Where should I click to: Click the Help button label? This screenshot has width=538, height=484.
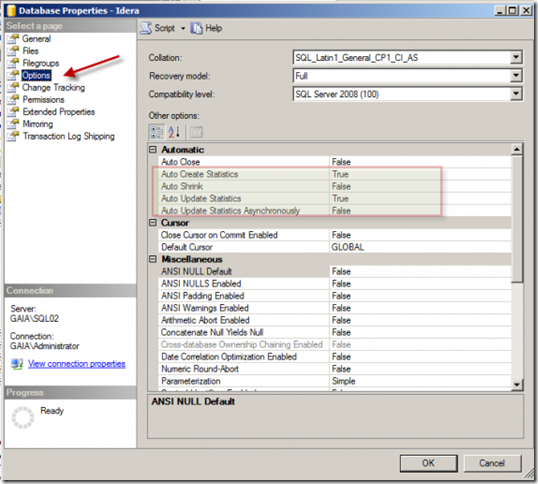point(213,28)
